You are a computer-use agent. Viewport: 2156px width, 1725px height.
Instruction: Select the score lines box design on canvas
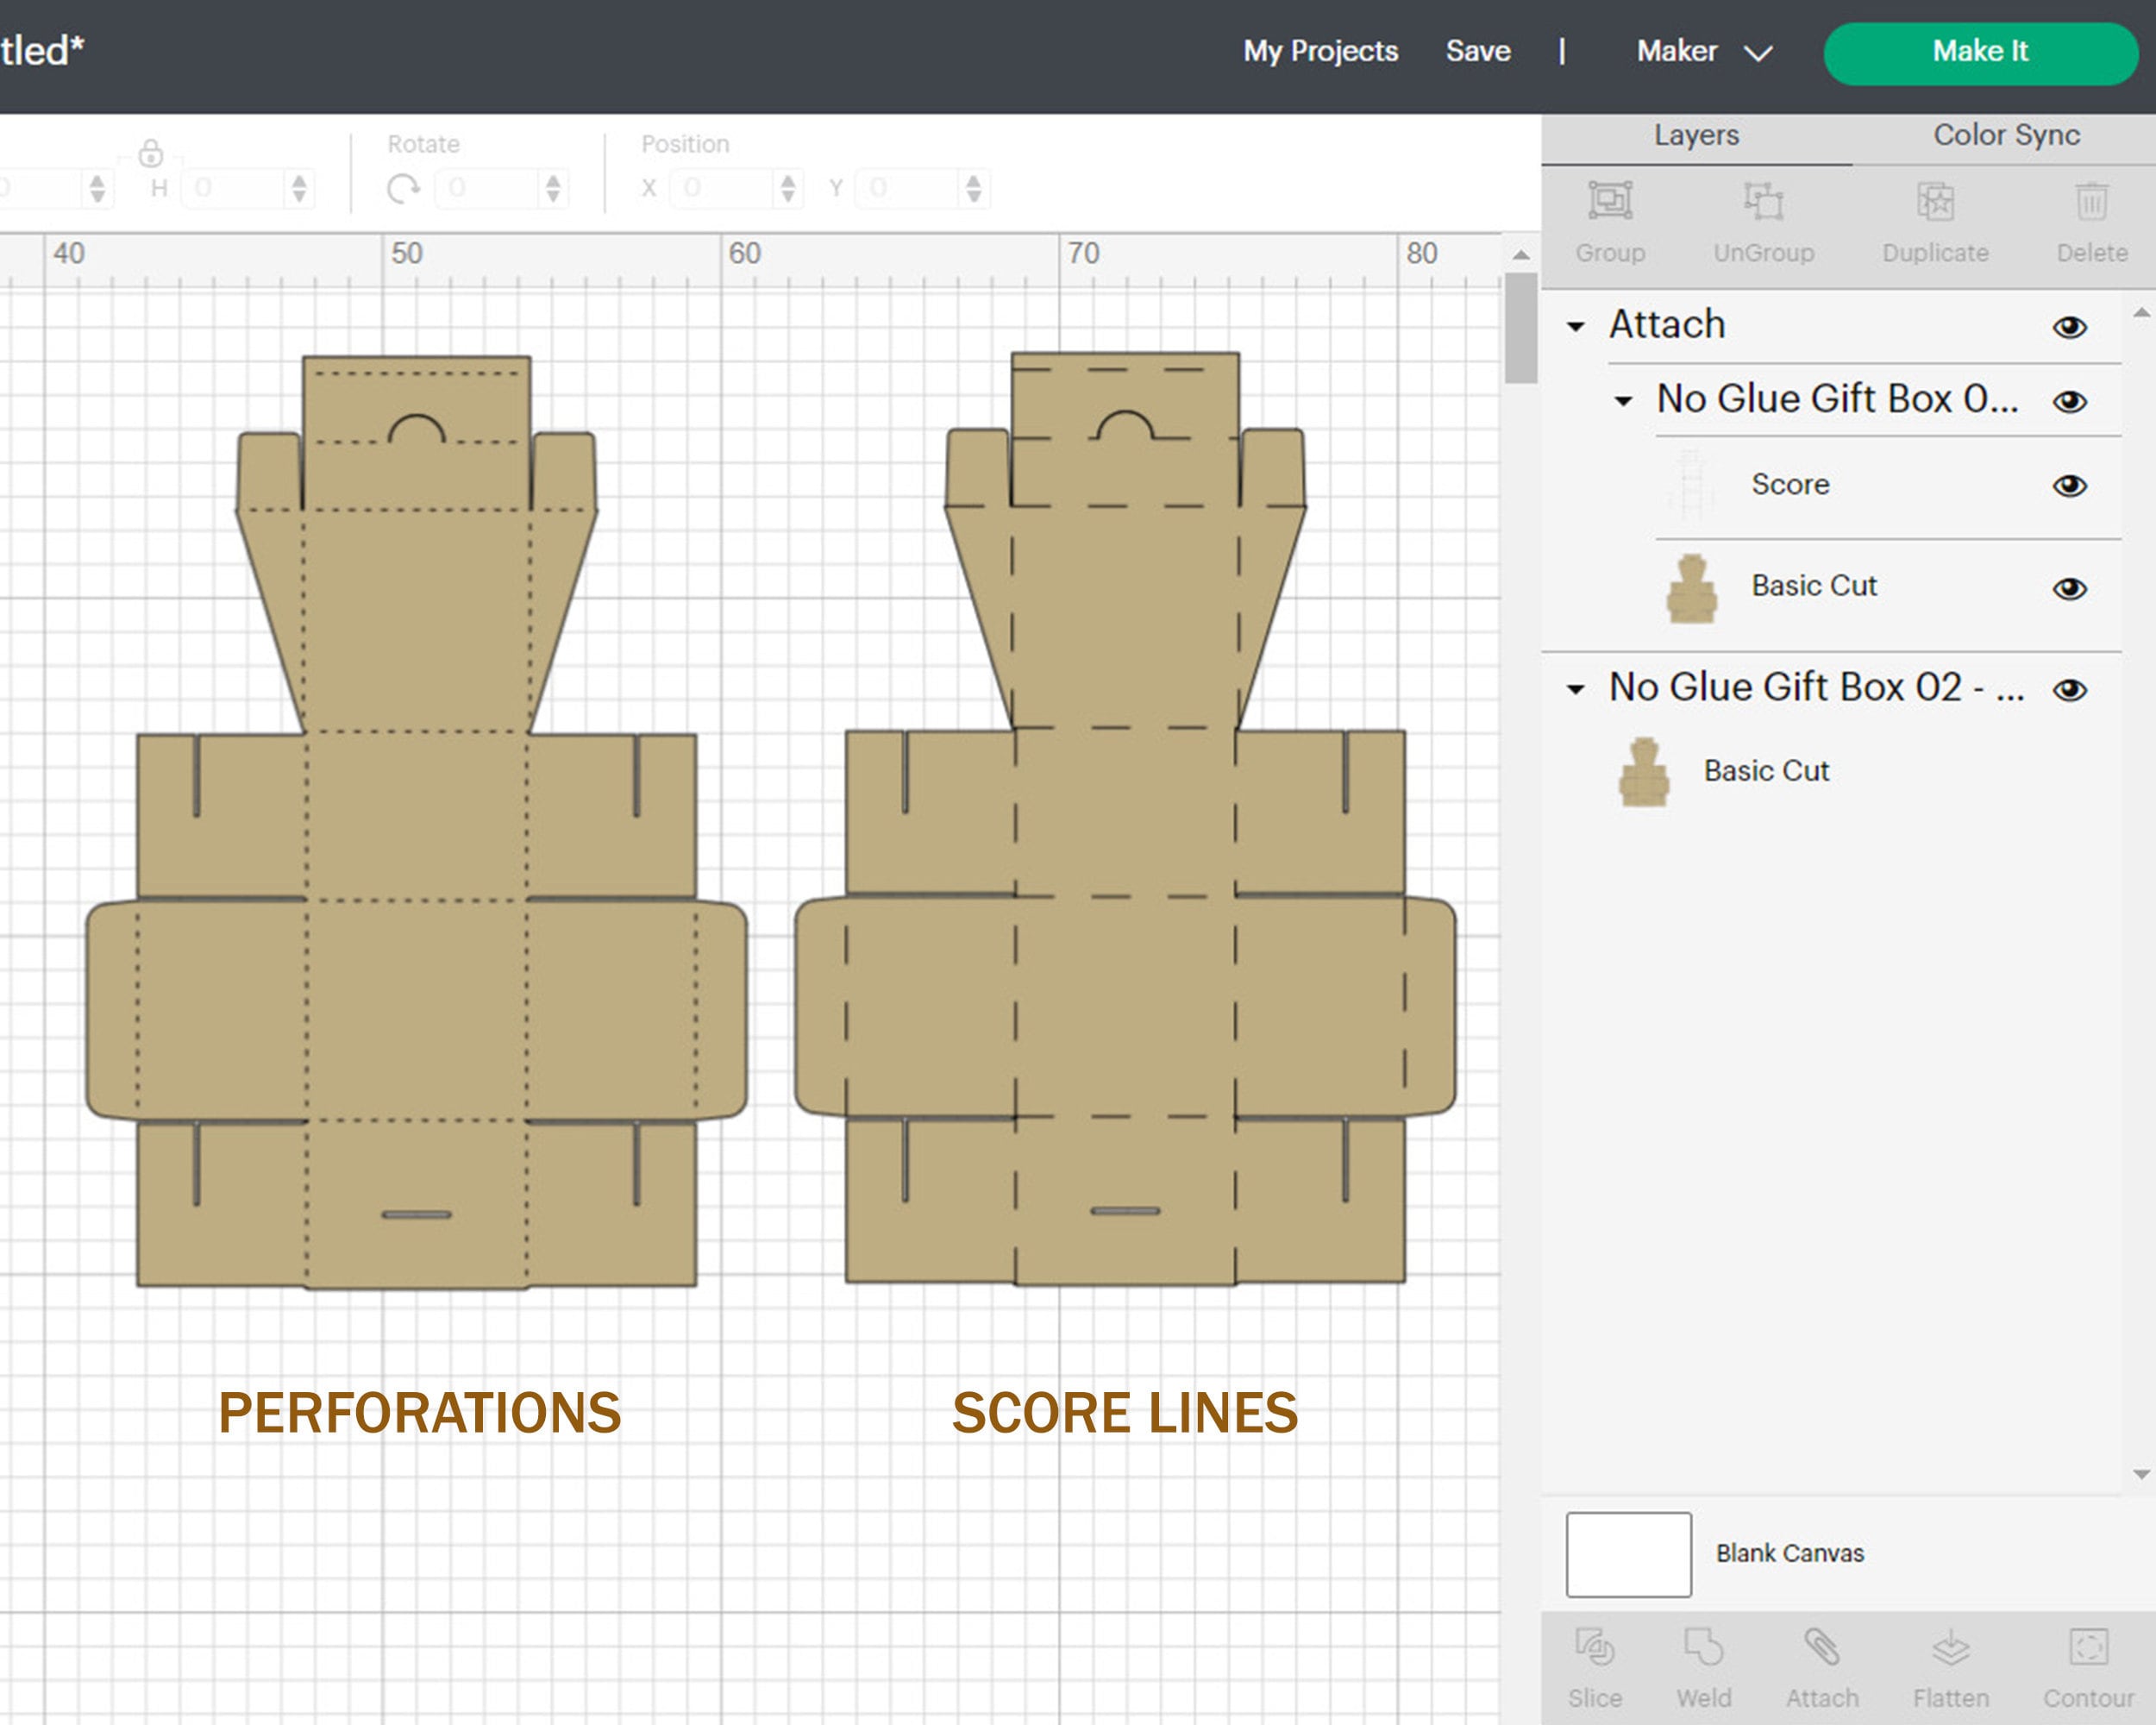pos(1125,818)
